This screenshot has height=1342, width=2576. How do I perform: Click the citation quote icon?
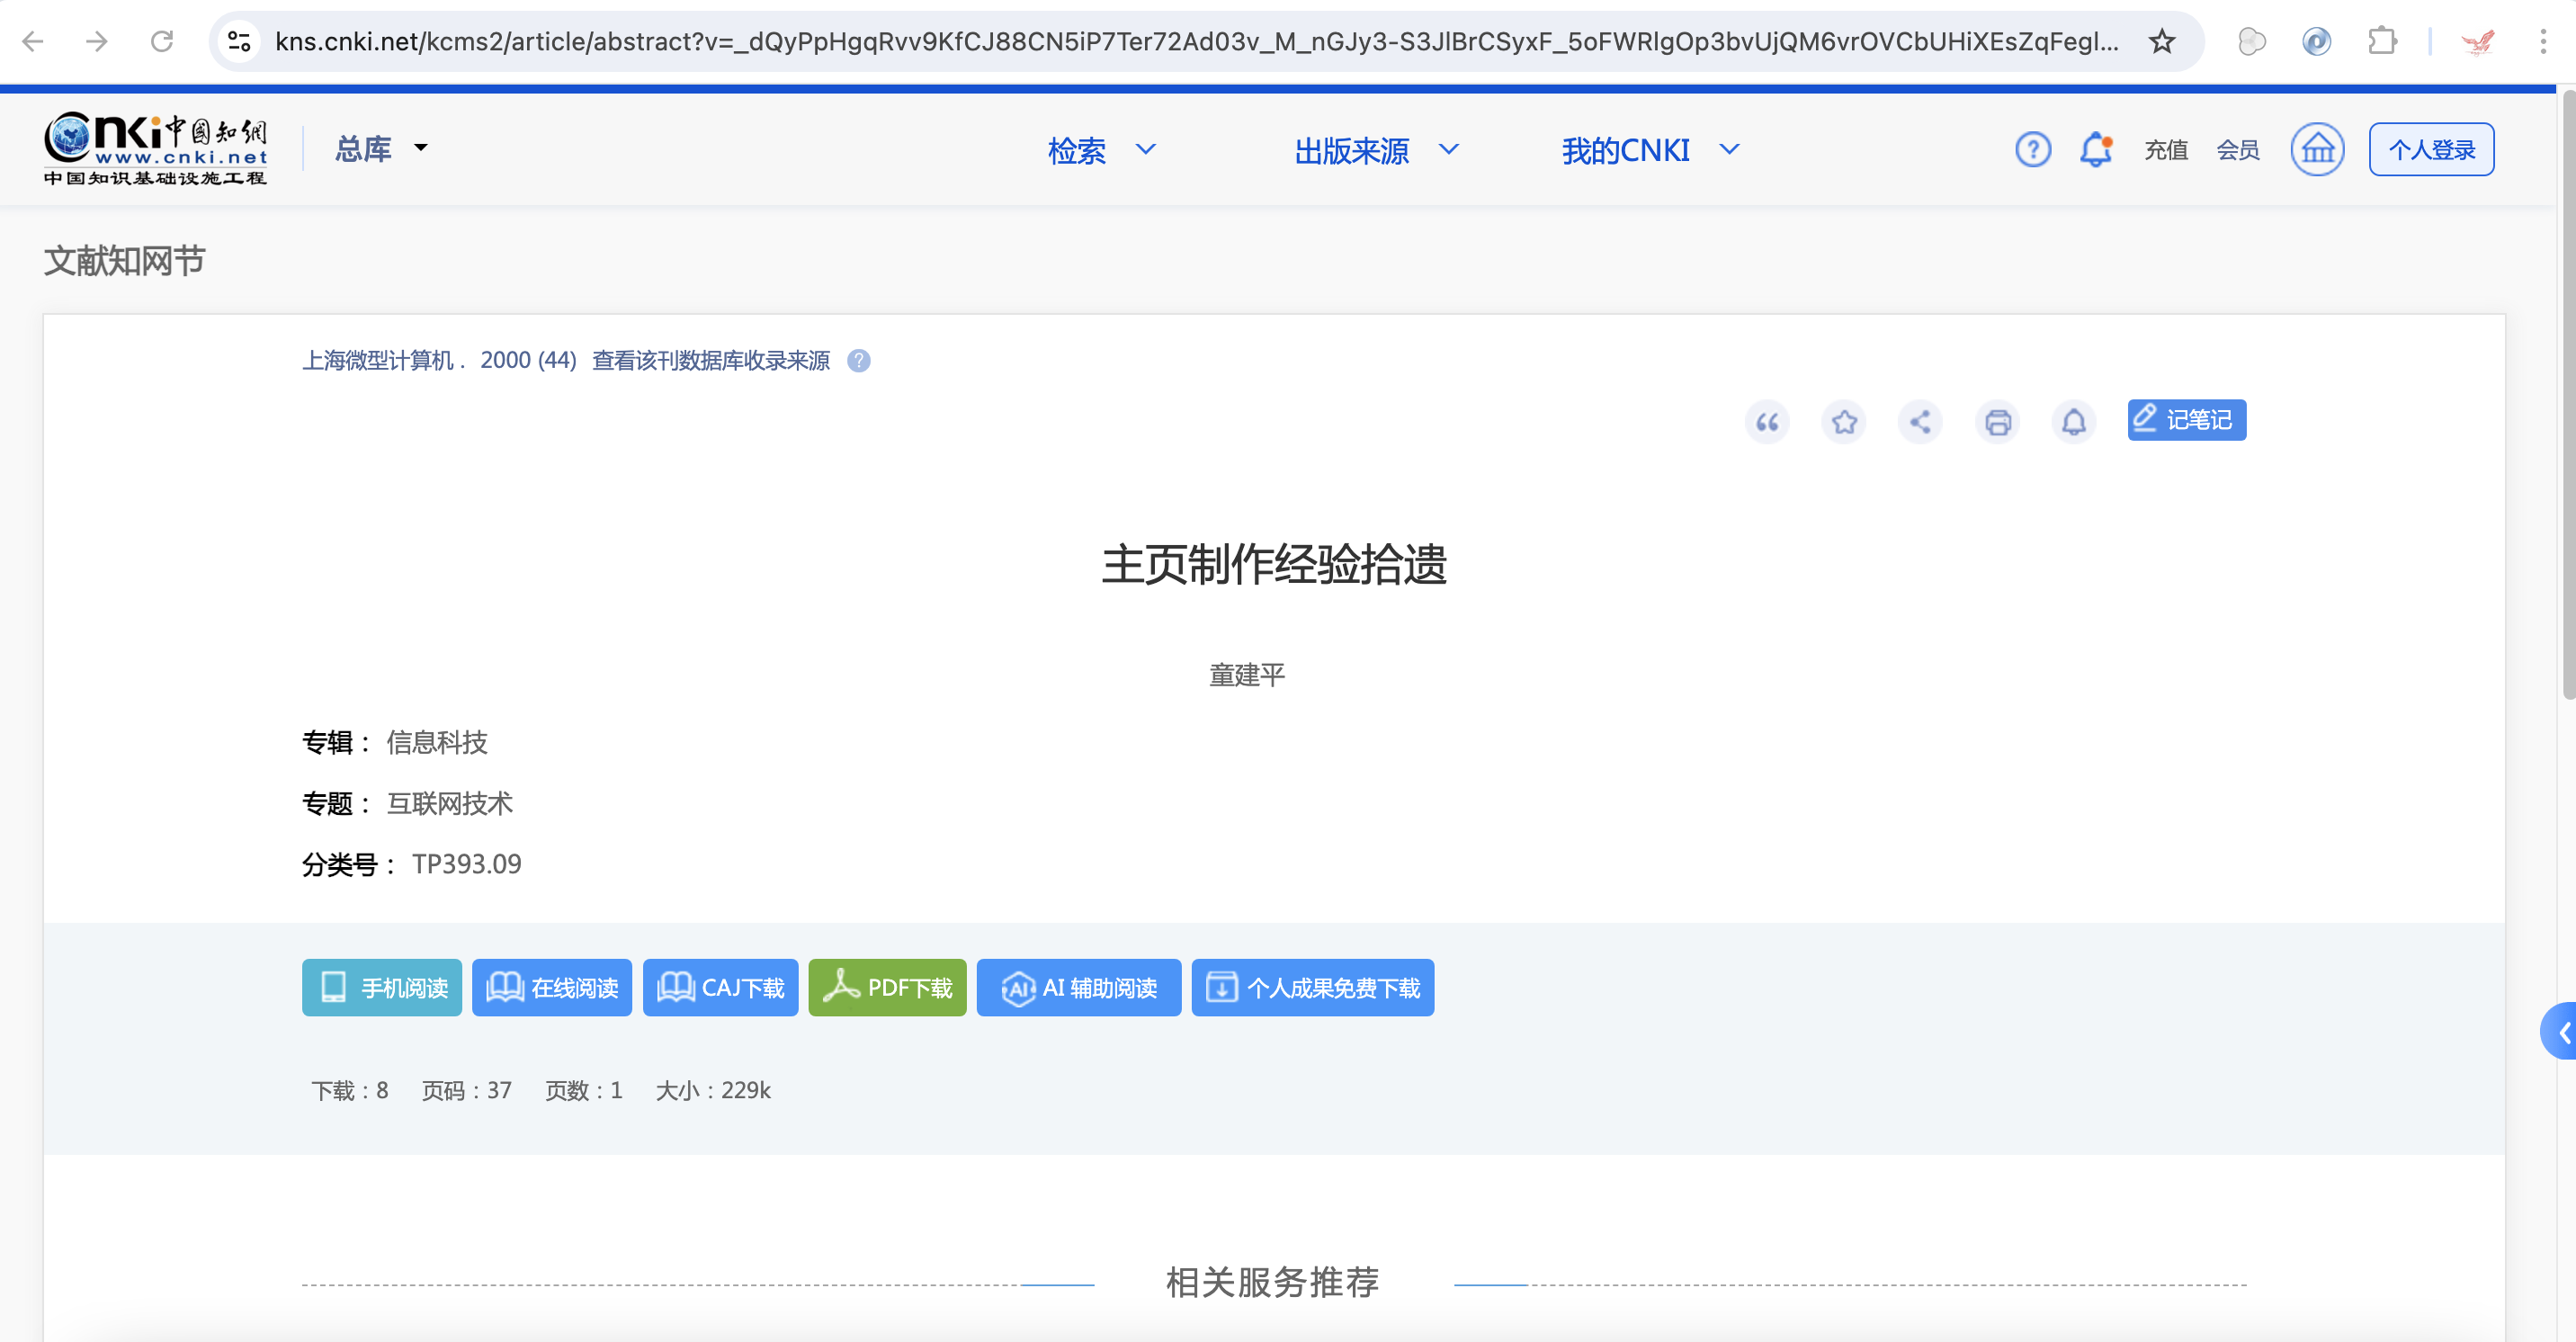tap(1767, 422)
